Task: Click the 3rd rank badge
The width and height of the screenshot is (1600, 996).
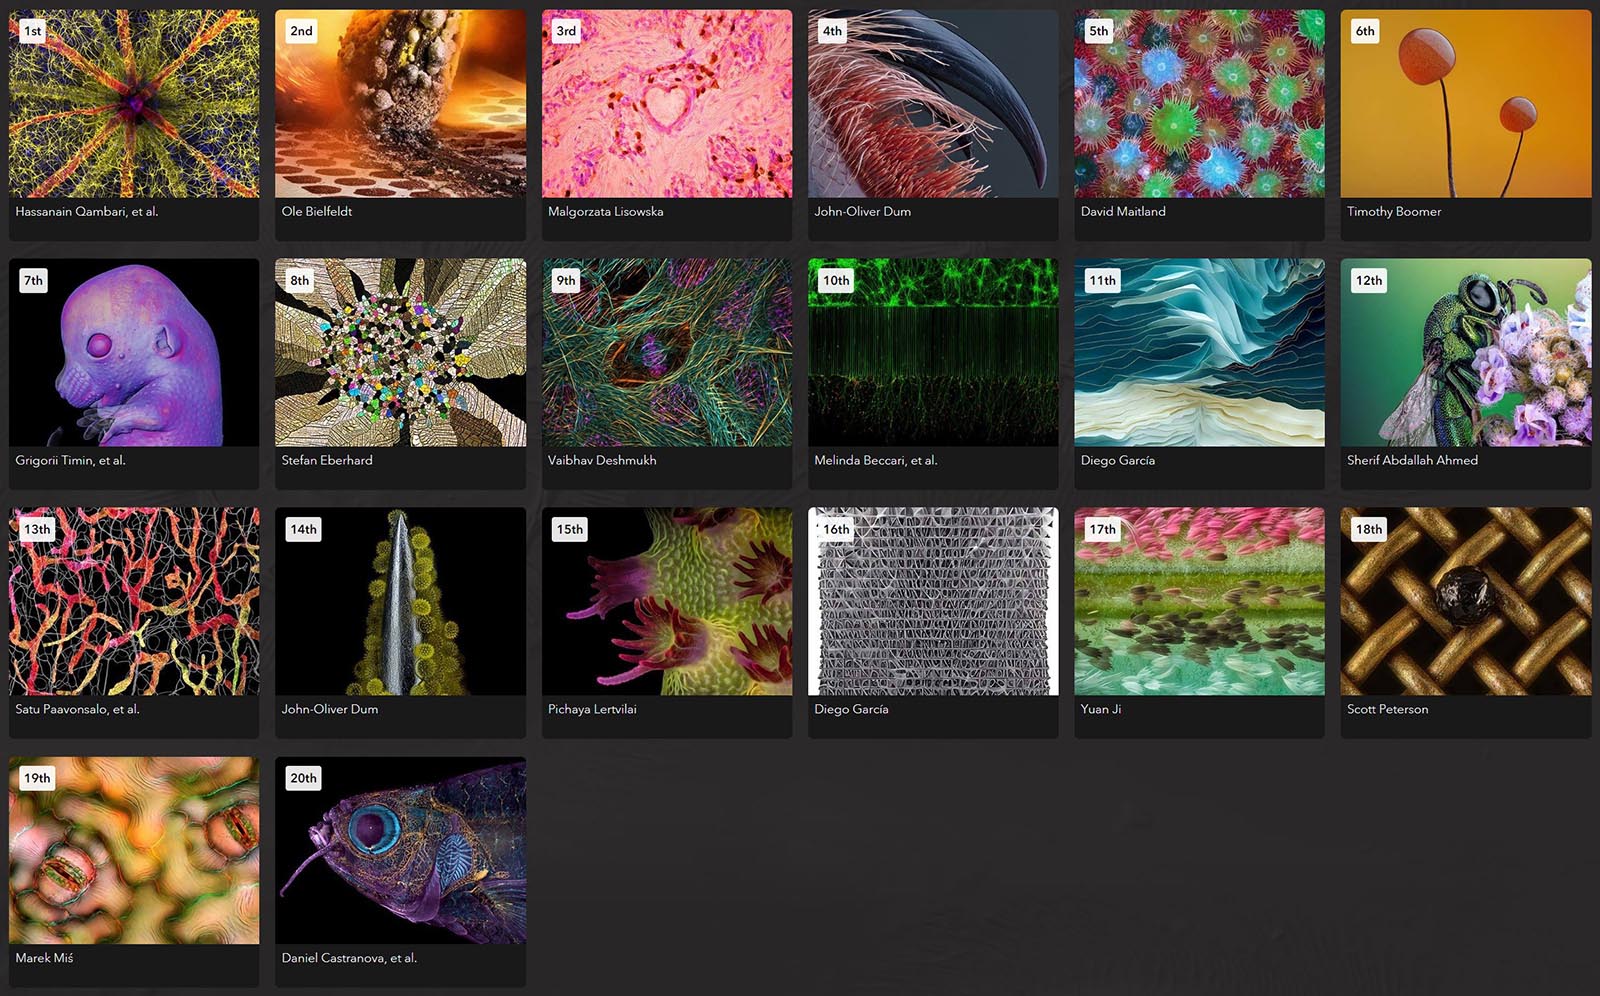Action: [566, 31]
